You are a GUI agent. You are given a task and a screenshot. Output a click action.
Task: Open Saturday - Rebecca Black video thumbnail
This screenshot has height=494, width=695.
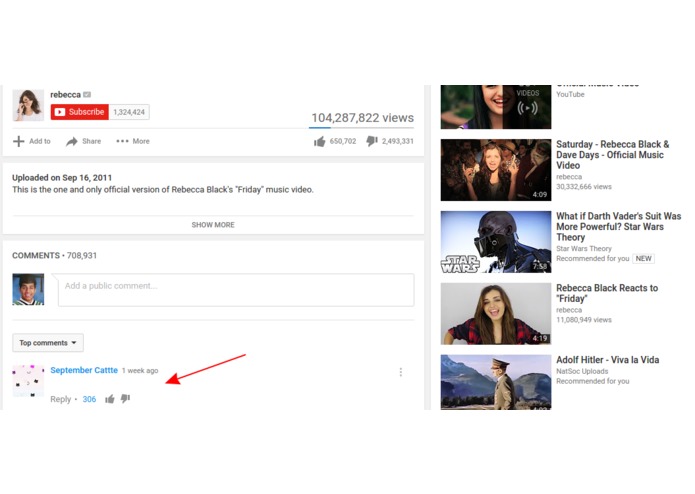(x=496, y=170)
